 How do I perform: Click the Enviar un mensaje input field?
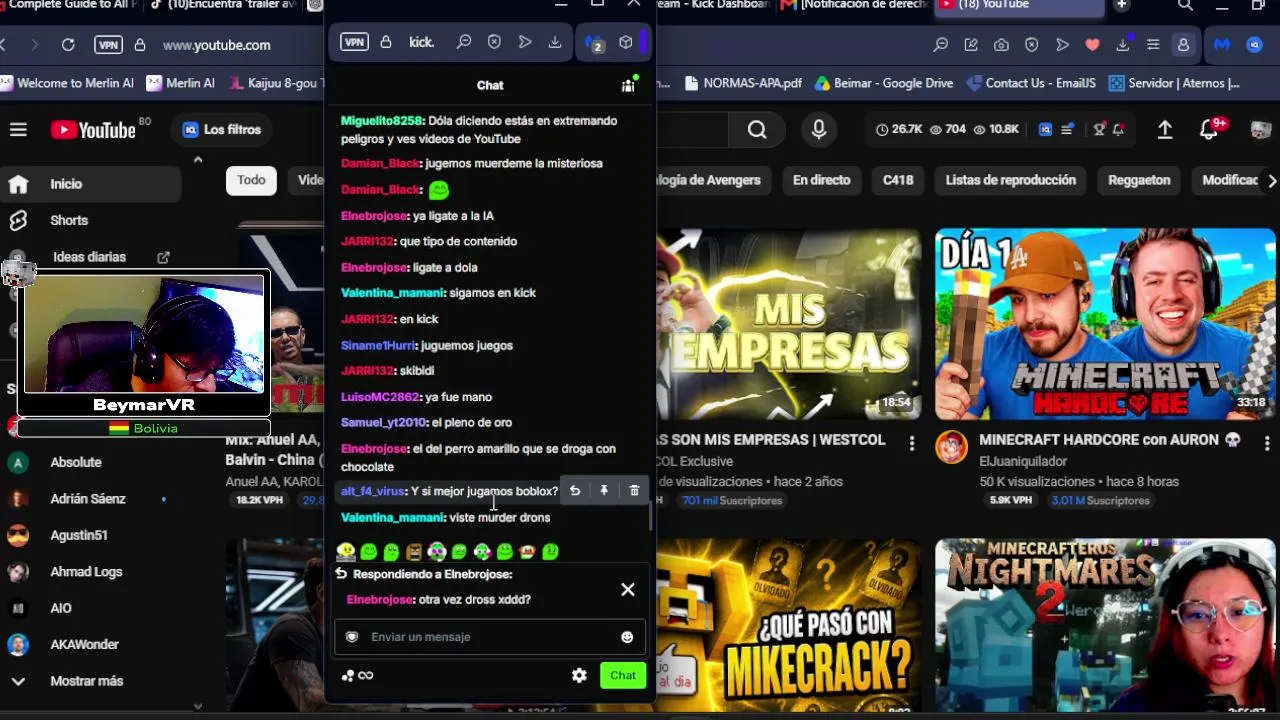coord(490,637)
